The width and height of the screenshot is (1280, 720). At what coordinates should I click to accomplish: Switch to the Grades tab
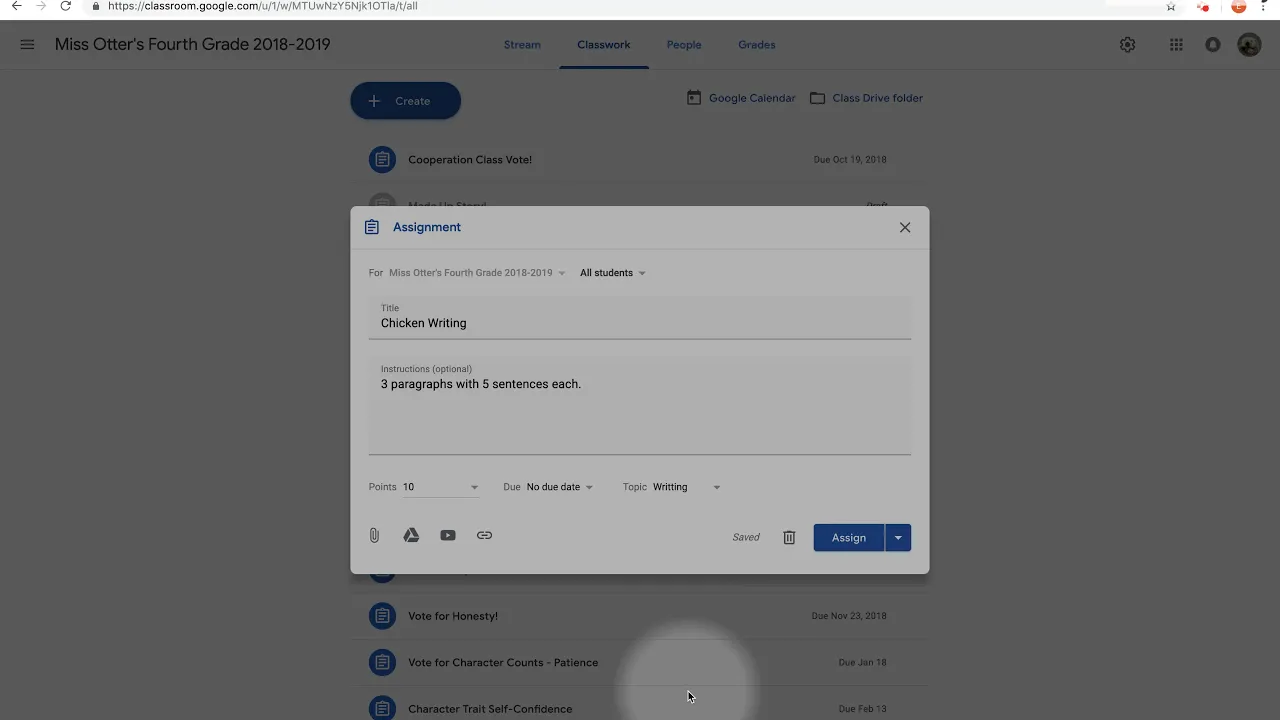[757, 45]
